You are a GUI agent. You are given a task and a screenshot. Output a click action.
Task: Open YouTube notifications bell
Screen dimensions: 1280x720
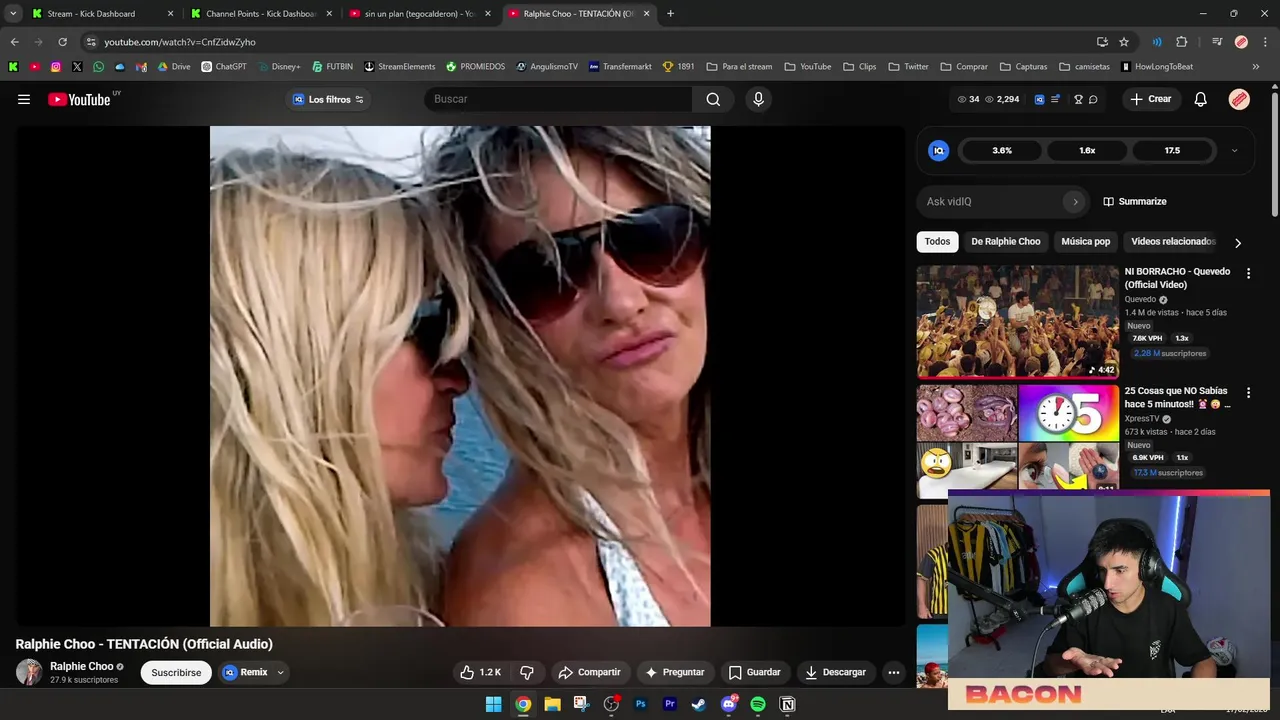(1200, 99)
